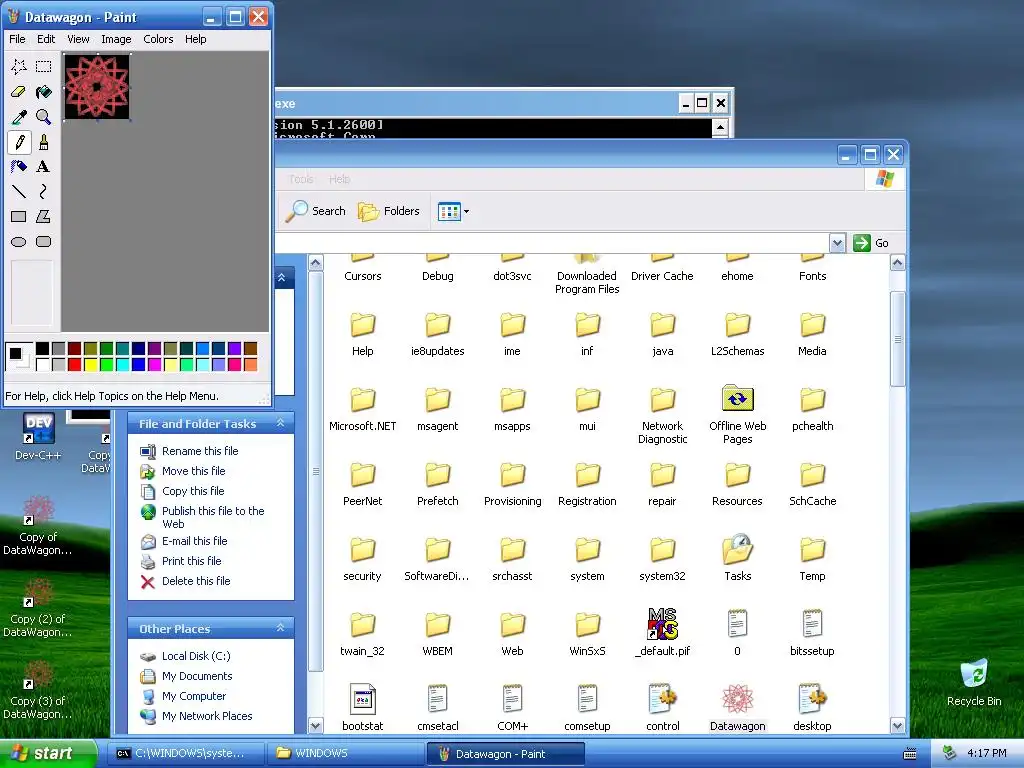Image resolution: width=1024 pixels, height=768 pixels.
Task: Open My Computer in Other Places
Action: (194, 696)
